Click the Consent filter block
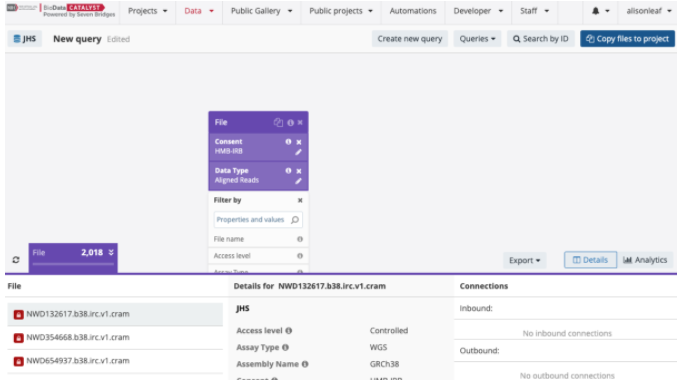The image size is (681, 385). (258, 147)
